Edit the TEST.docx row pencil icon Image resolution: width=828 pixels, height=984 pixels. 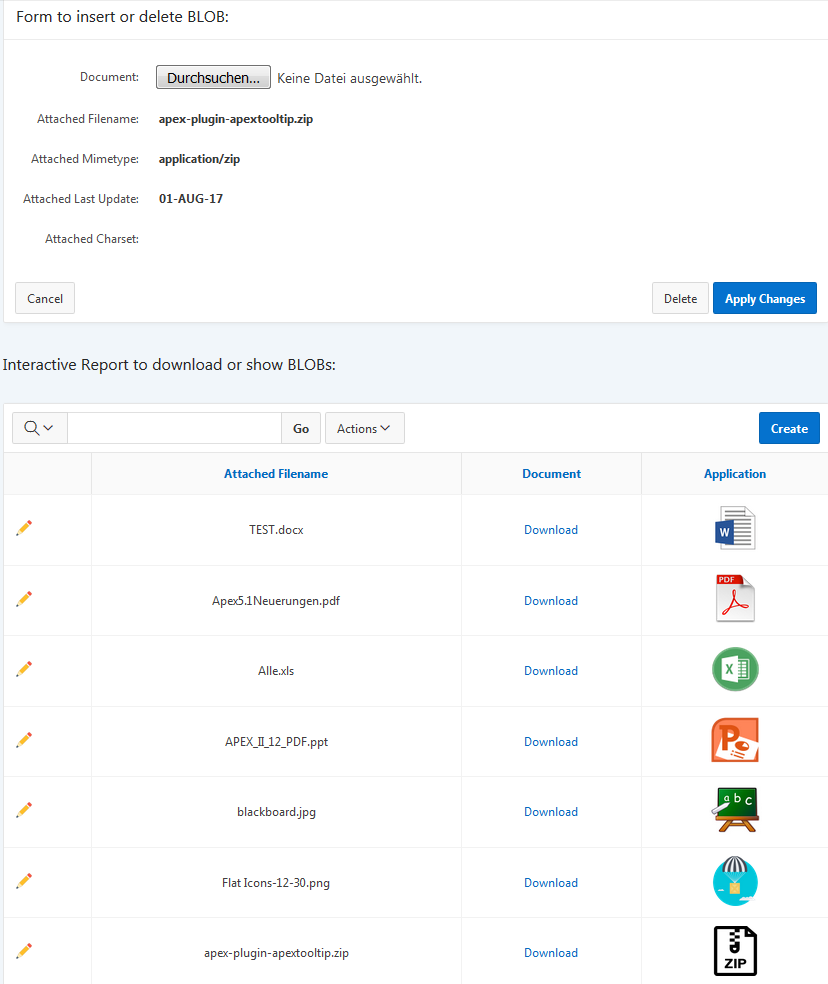pyautogui.click(x=24, y=528)
